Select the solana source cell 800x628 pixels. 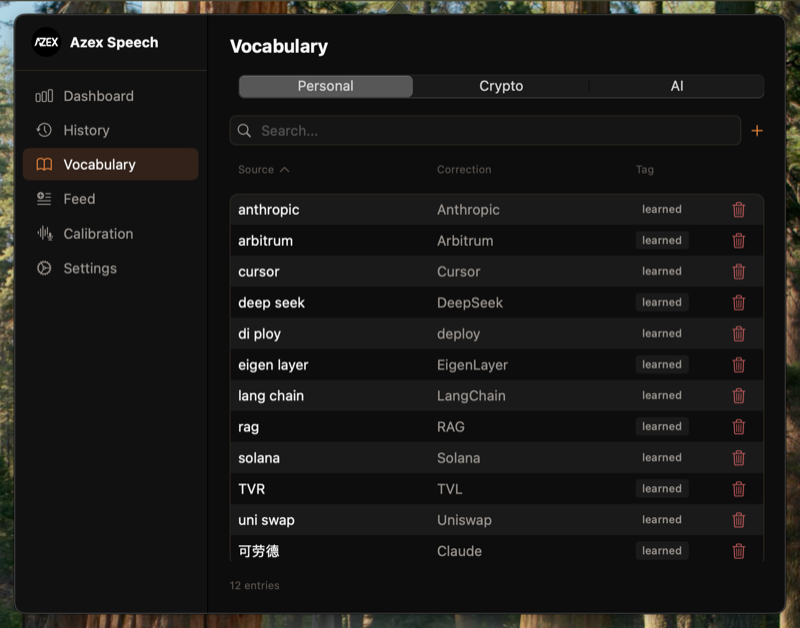pyautogui.click(x=259, y=458)
